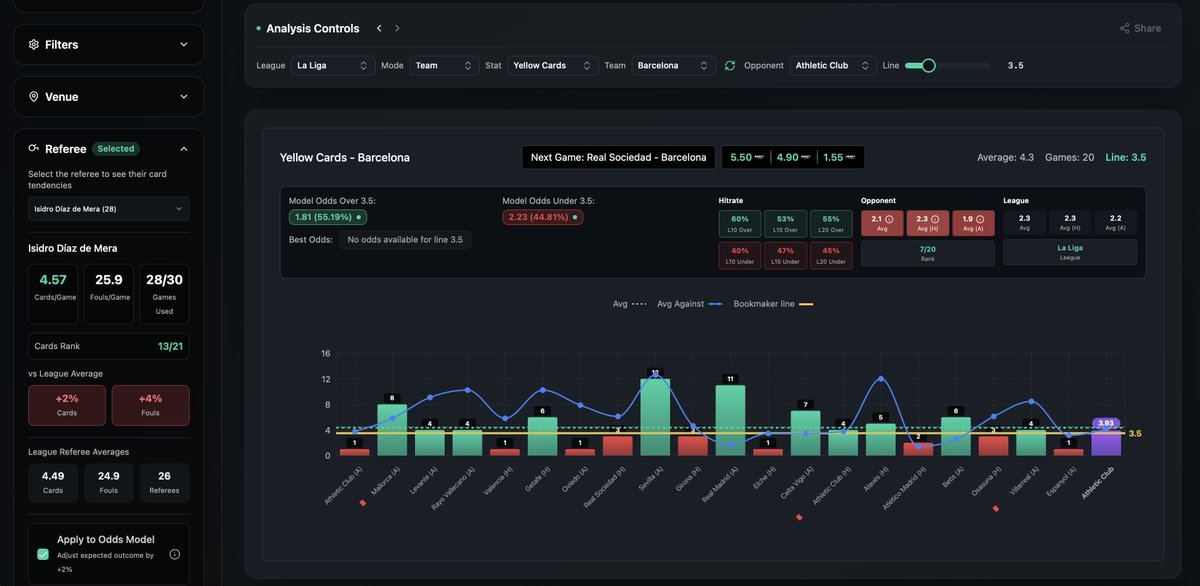The image size is (1200, 586).
Task: Click the +4% Fouls vs league tile
Action: click(151, 405)
